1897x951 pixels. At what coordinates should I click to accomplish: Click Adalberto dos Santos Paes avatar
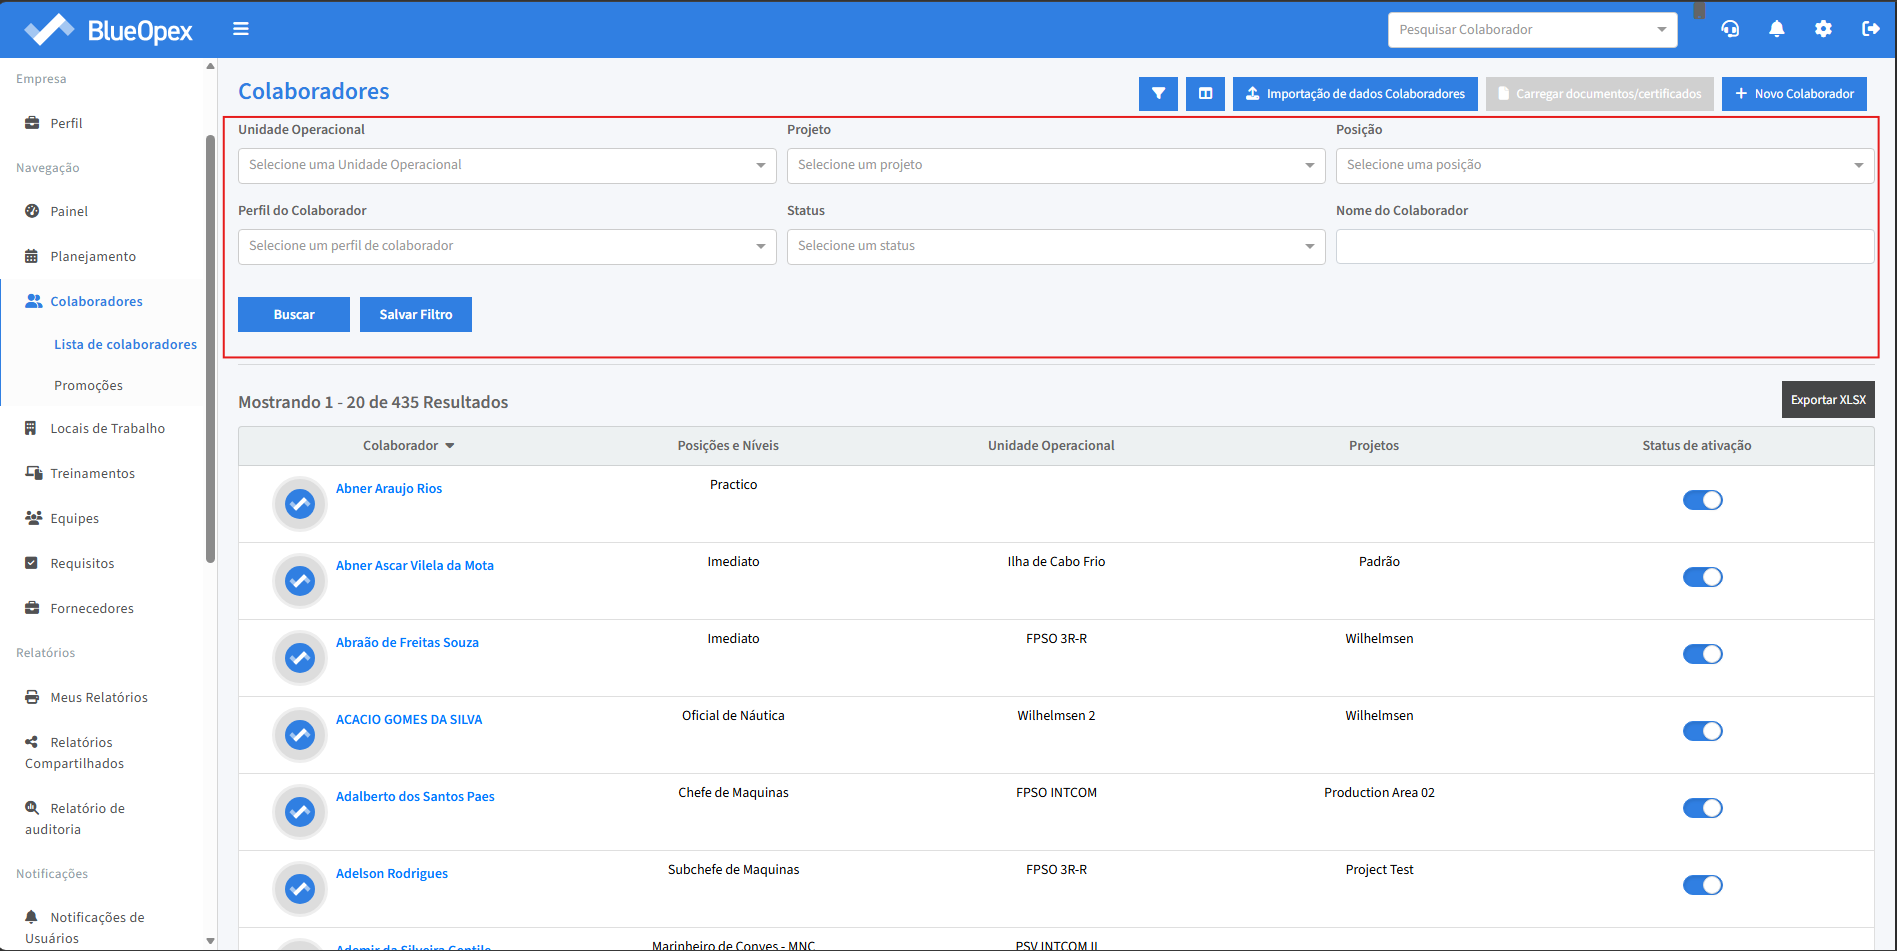tap(300, 812)
